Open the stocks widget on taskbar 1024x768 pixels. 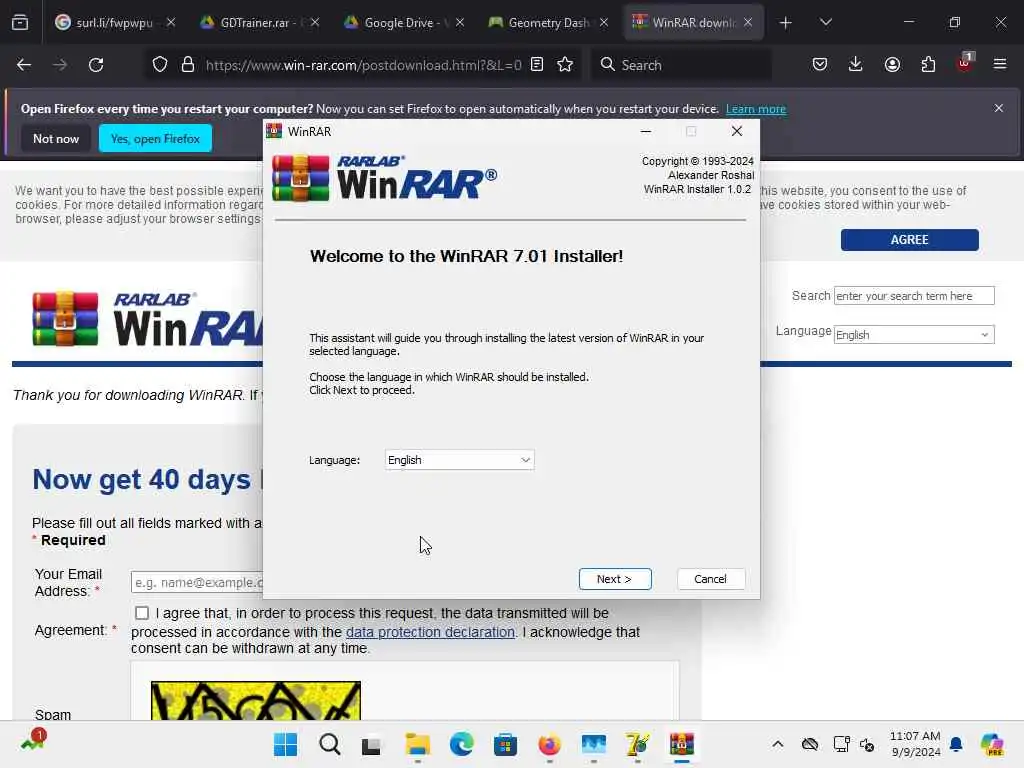click(x=33, y=741)
